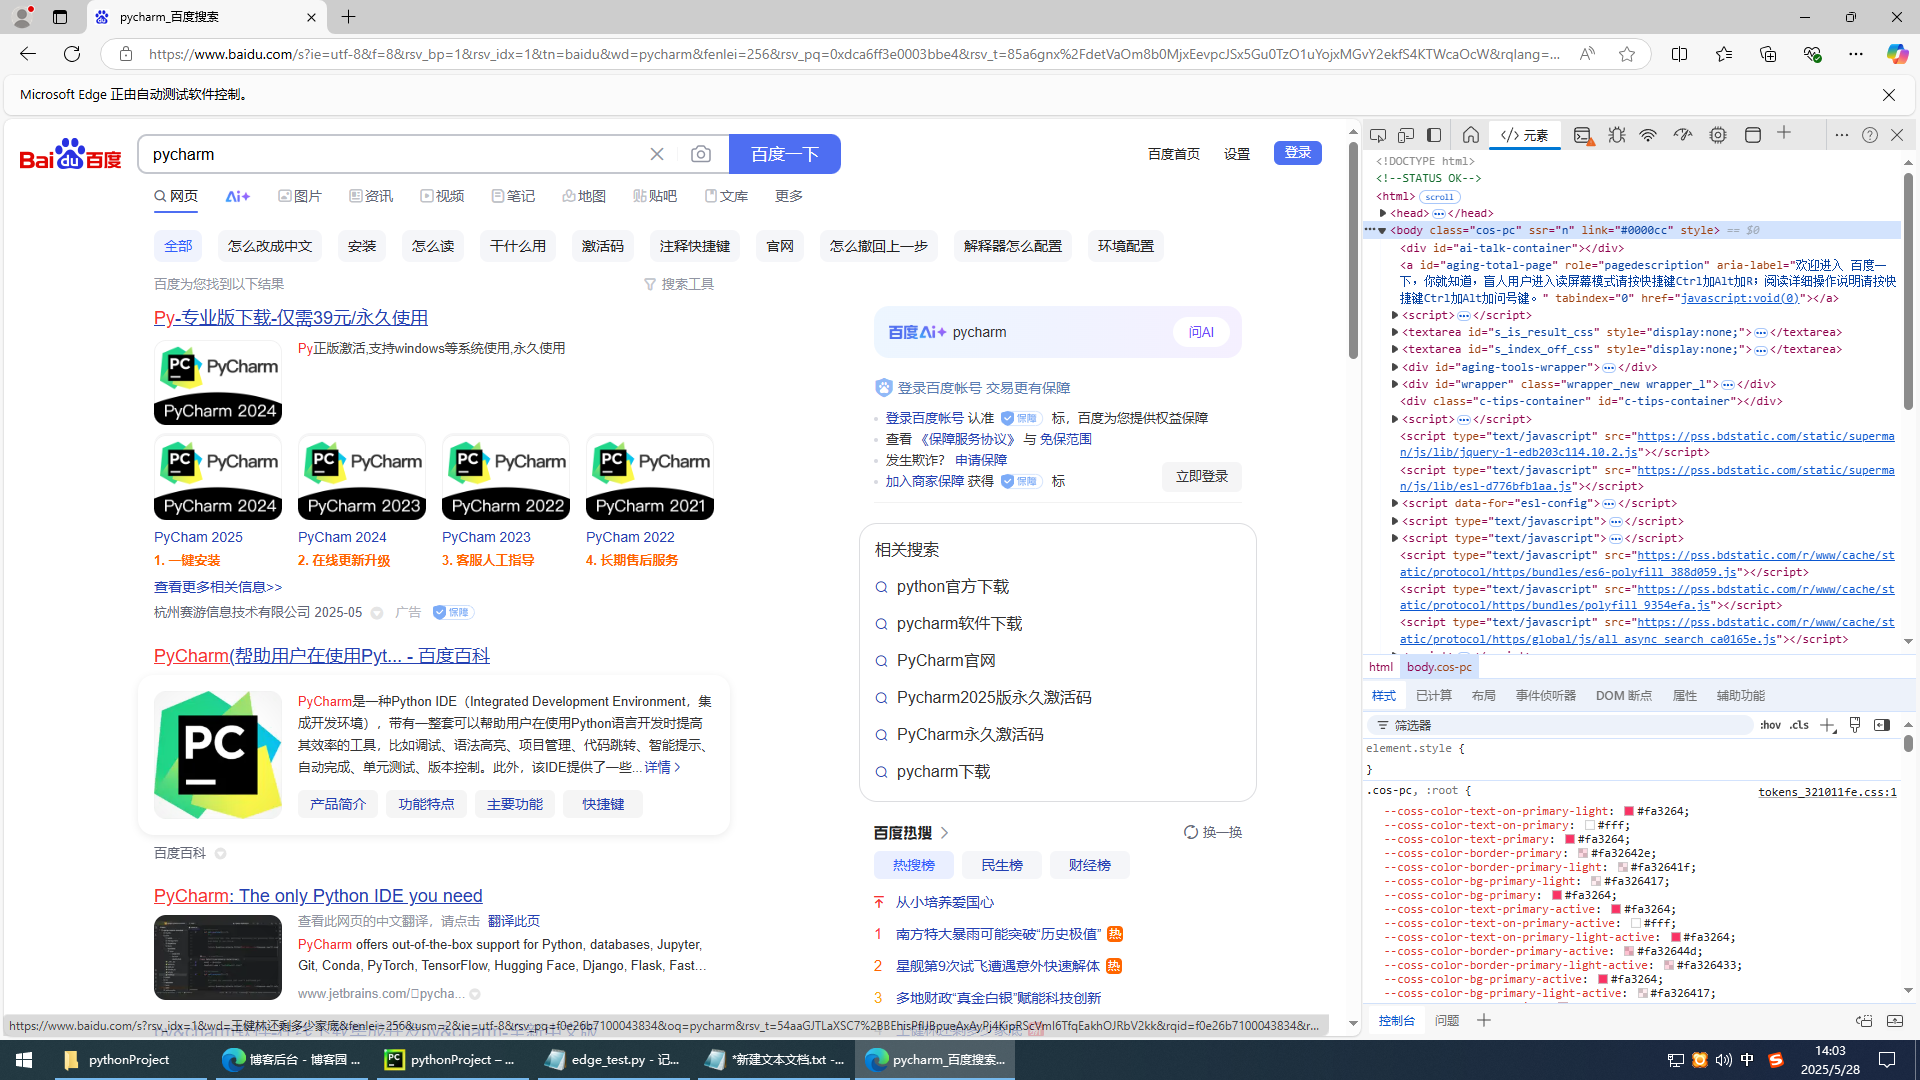The height and width of the screenshot is (1080, 1920).
Task: Open the Sources debugger bug icon
Action: pyautogui.click(x=1616, y=135)
